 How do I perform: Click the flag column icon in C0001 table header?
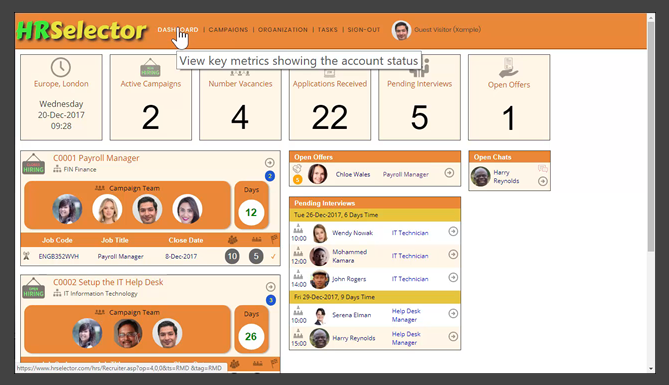[x=274, y=239]
